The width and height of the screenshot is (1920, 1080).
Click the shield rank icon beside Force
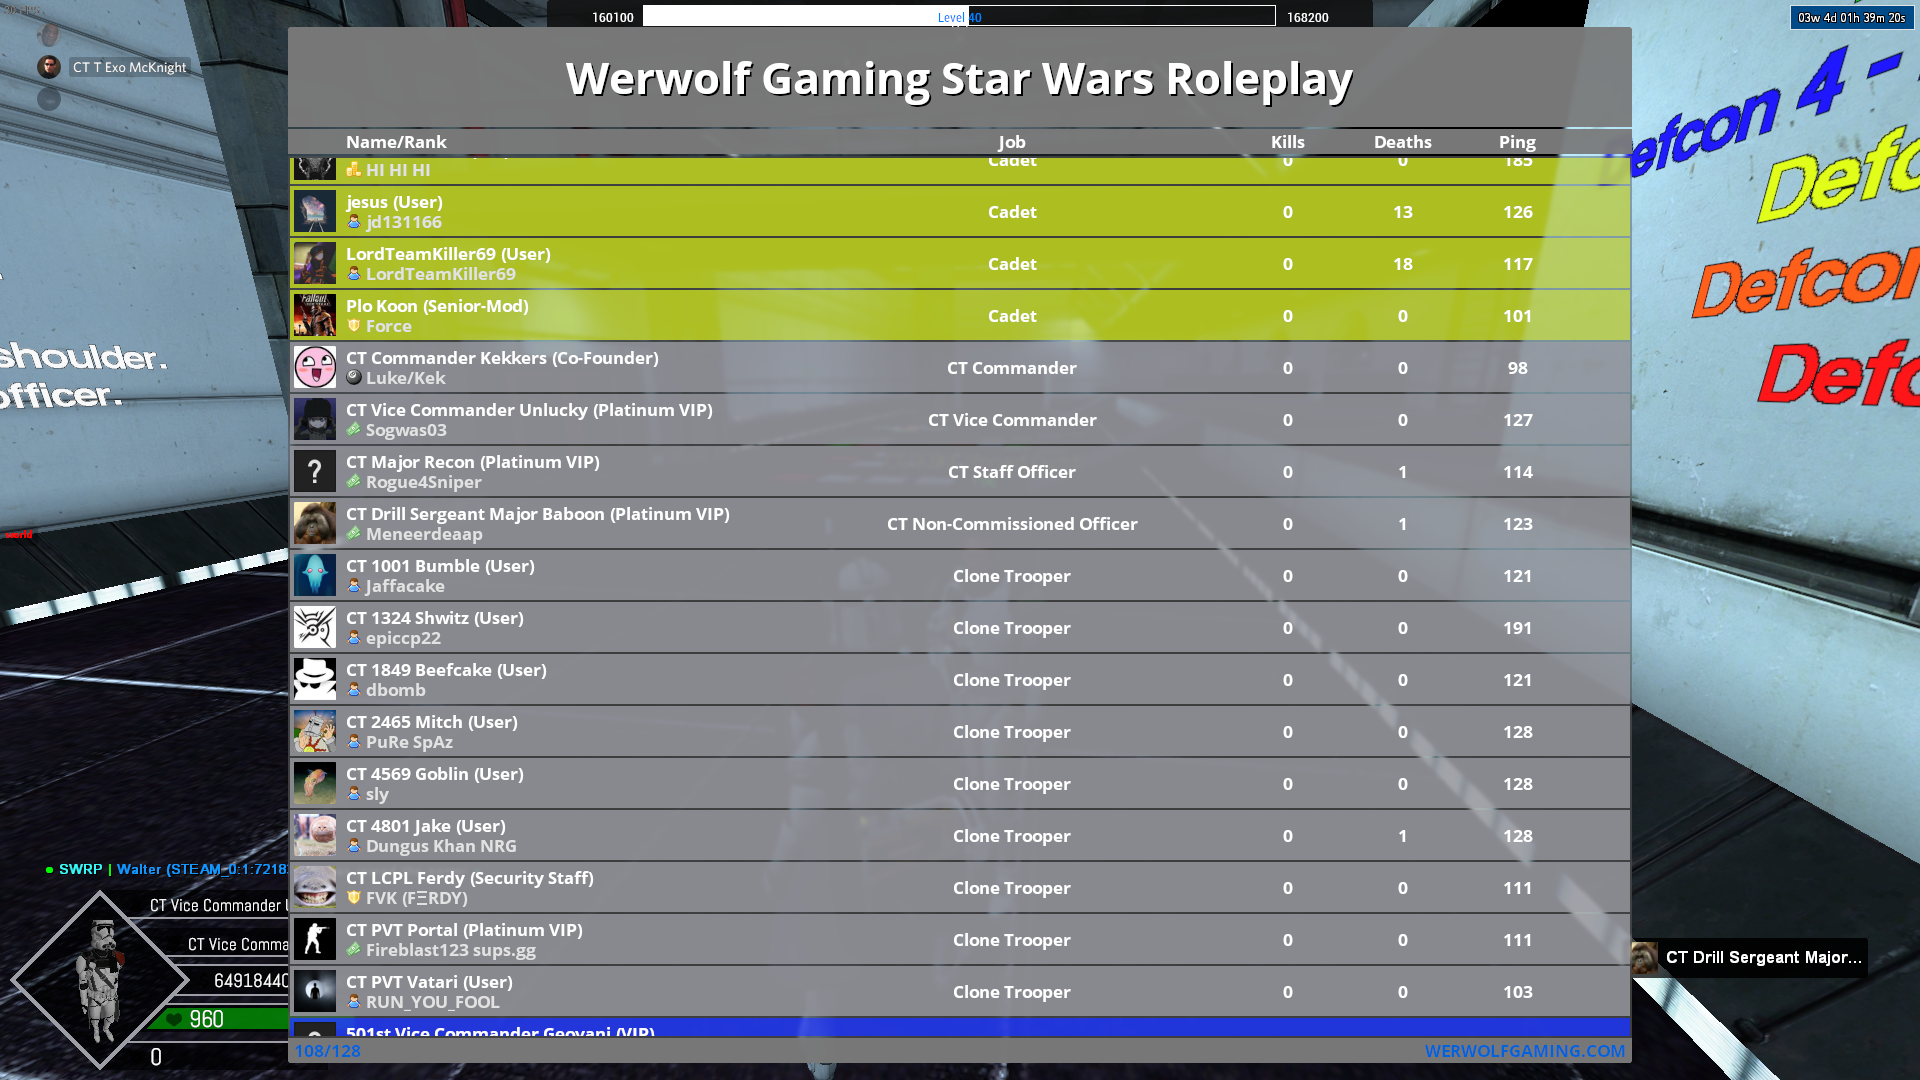tap(353, 326)
